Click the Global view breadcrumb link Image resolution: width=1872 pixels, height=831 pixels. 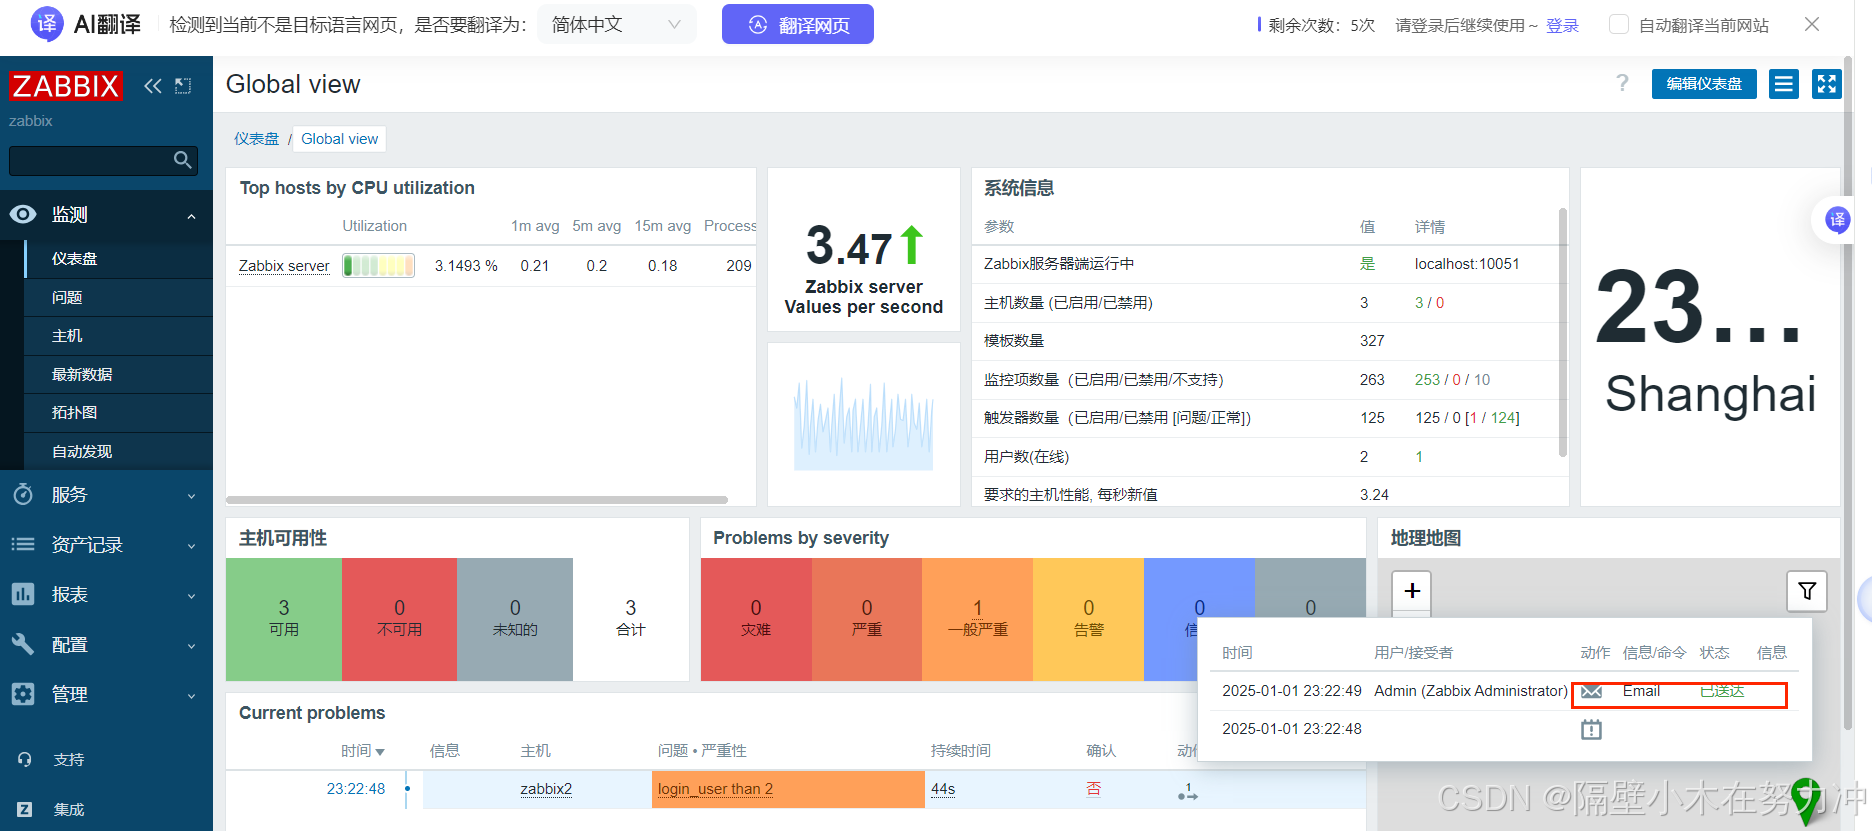click(x=340, y=139)
